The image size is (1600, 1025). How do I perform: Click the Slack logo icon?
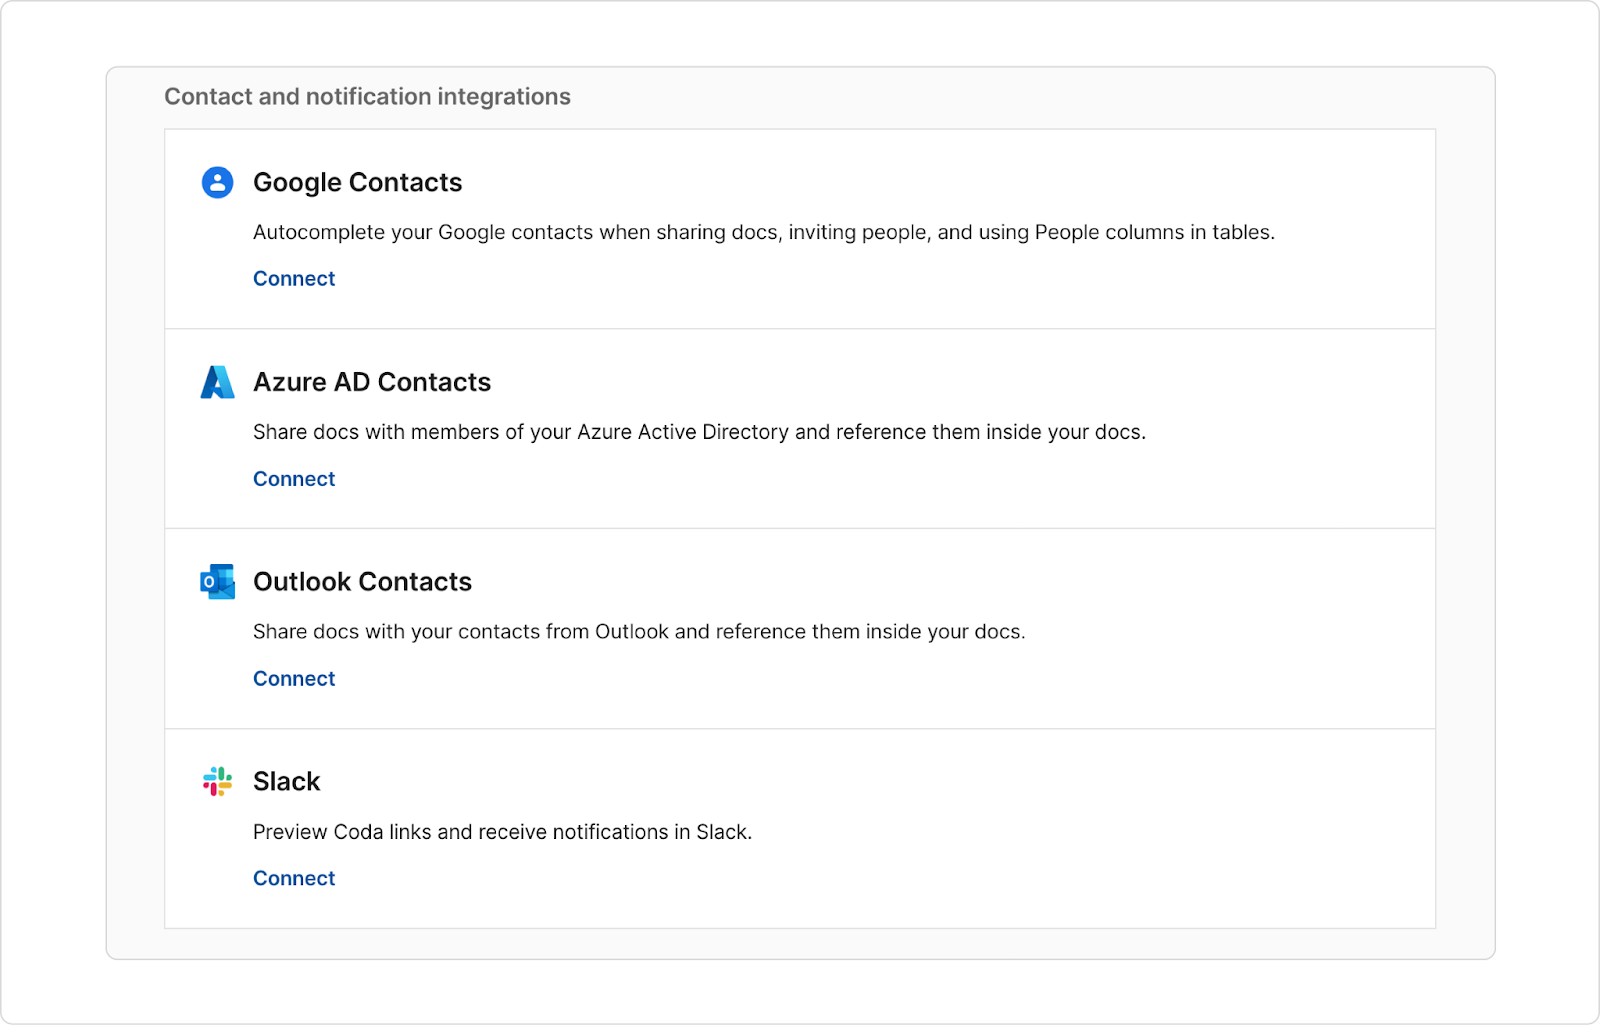[217, 781]
